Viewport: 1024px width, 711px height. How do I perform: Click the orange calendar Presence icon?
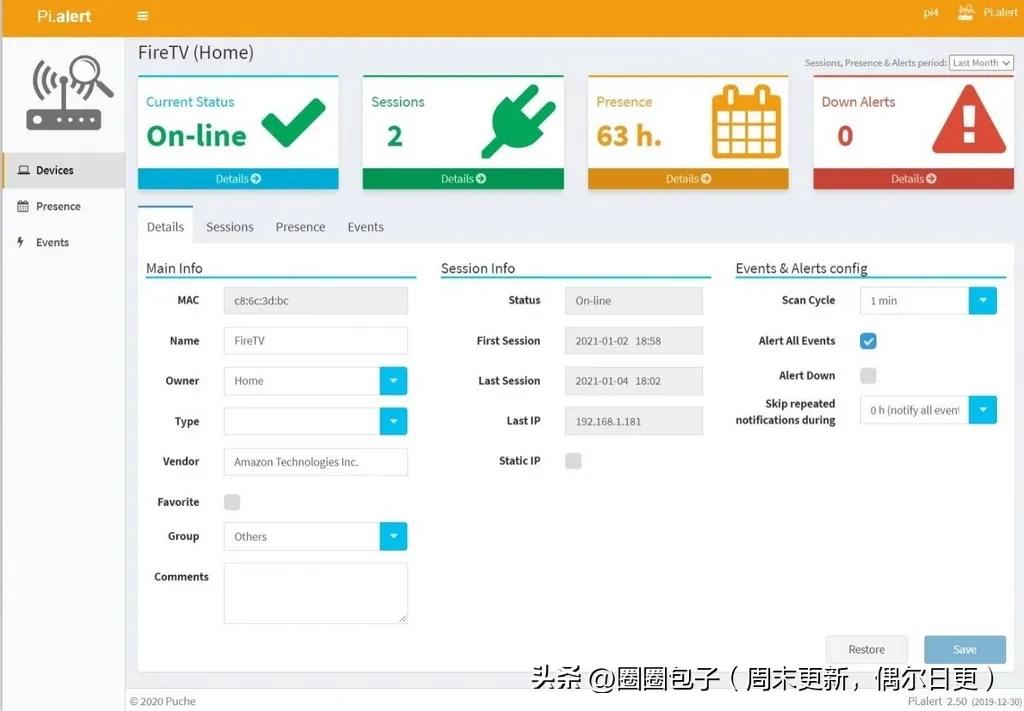[x=746, y=122]
